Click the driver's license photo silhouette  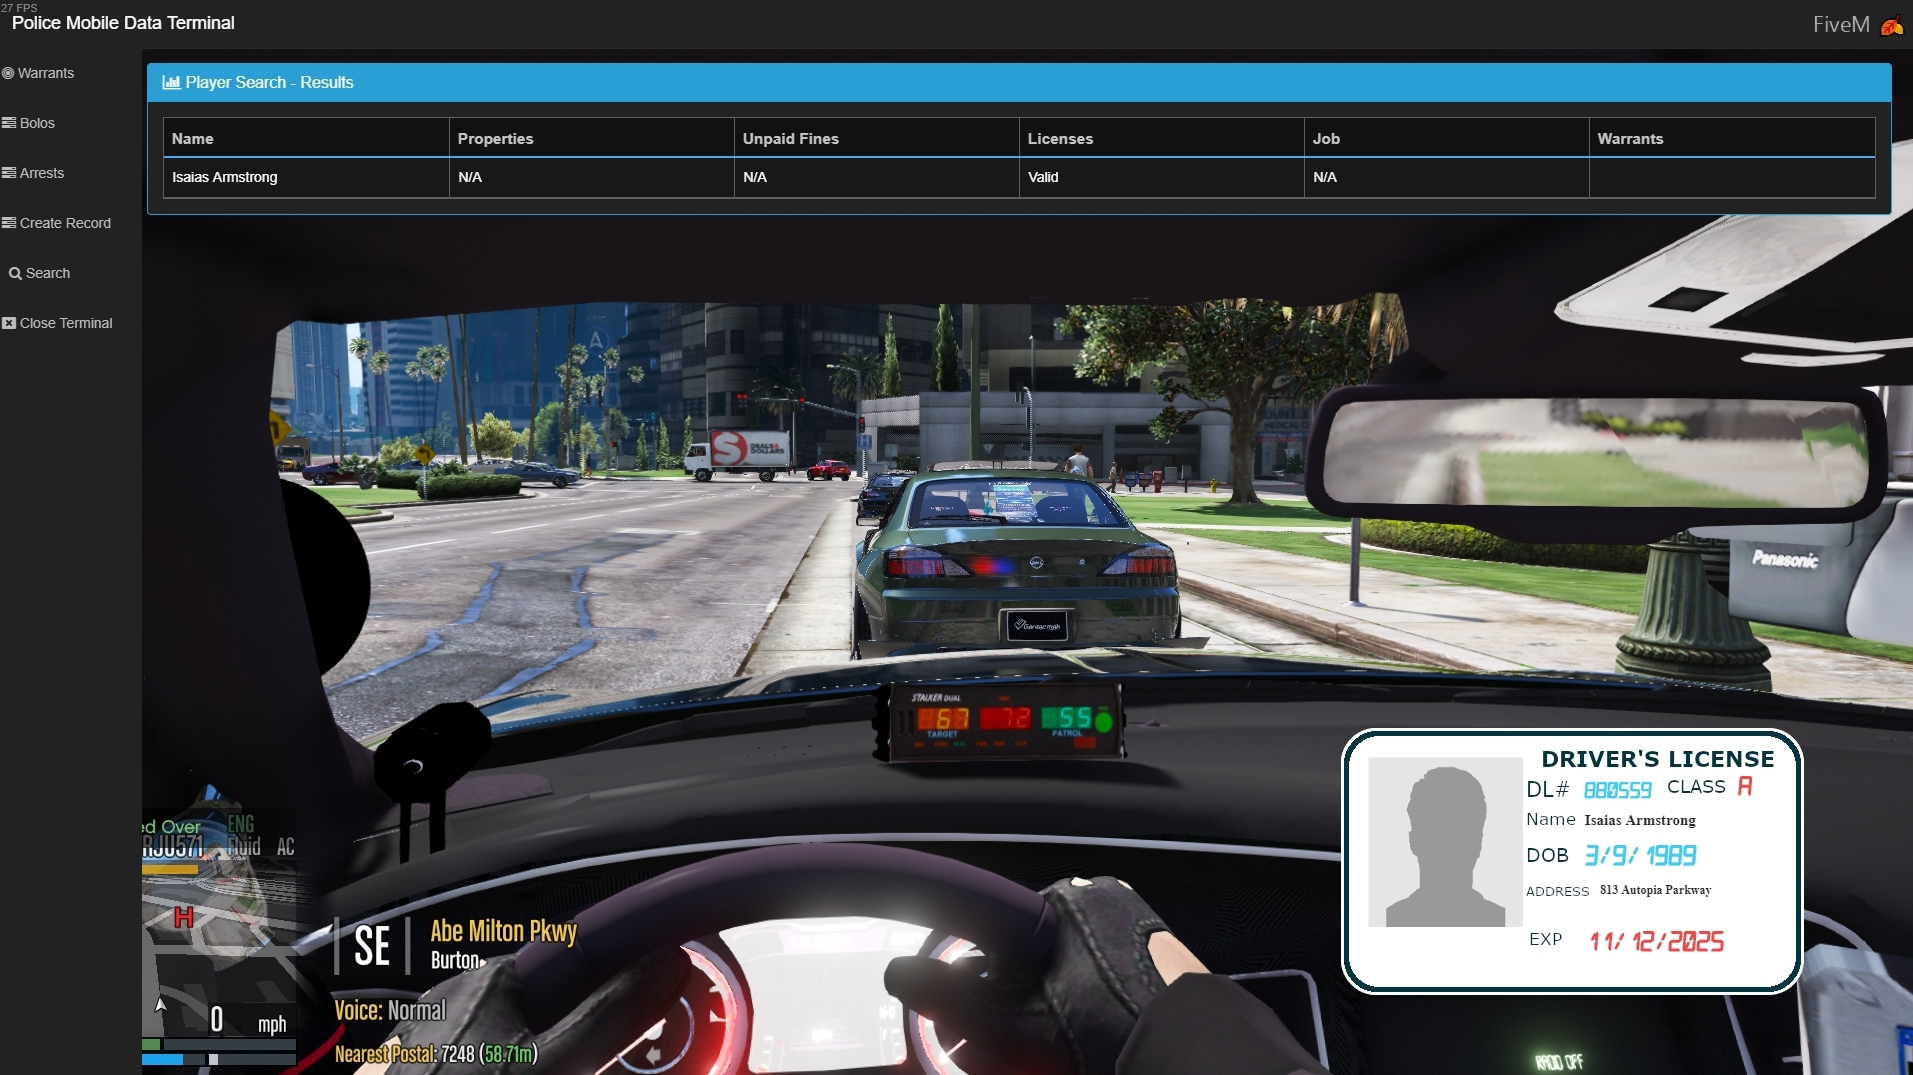tap(1445, 842)
